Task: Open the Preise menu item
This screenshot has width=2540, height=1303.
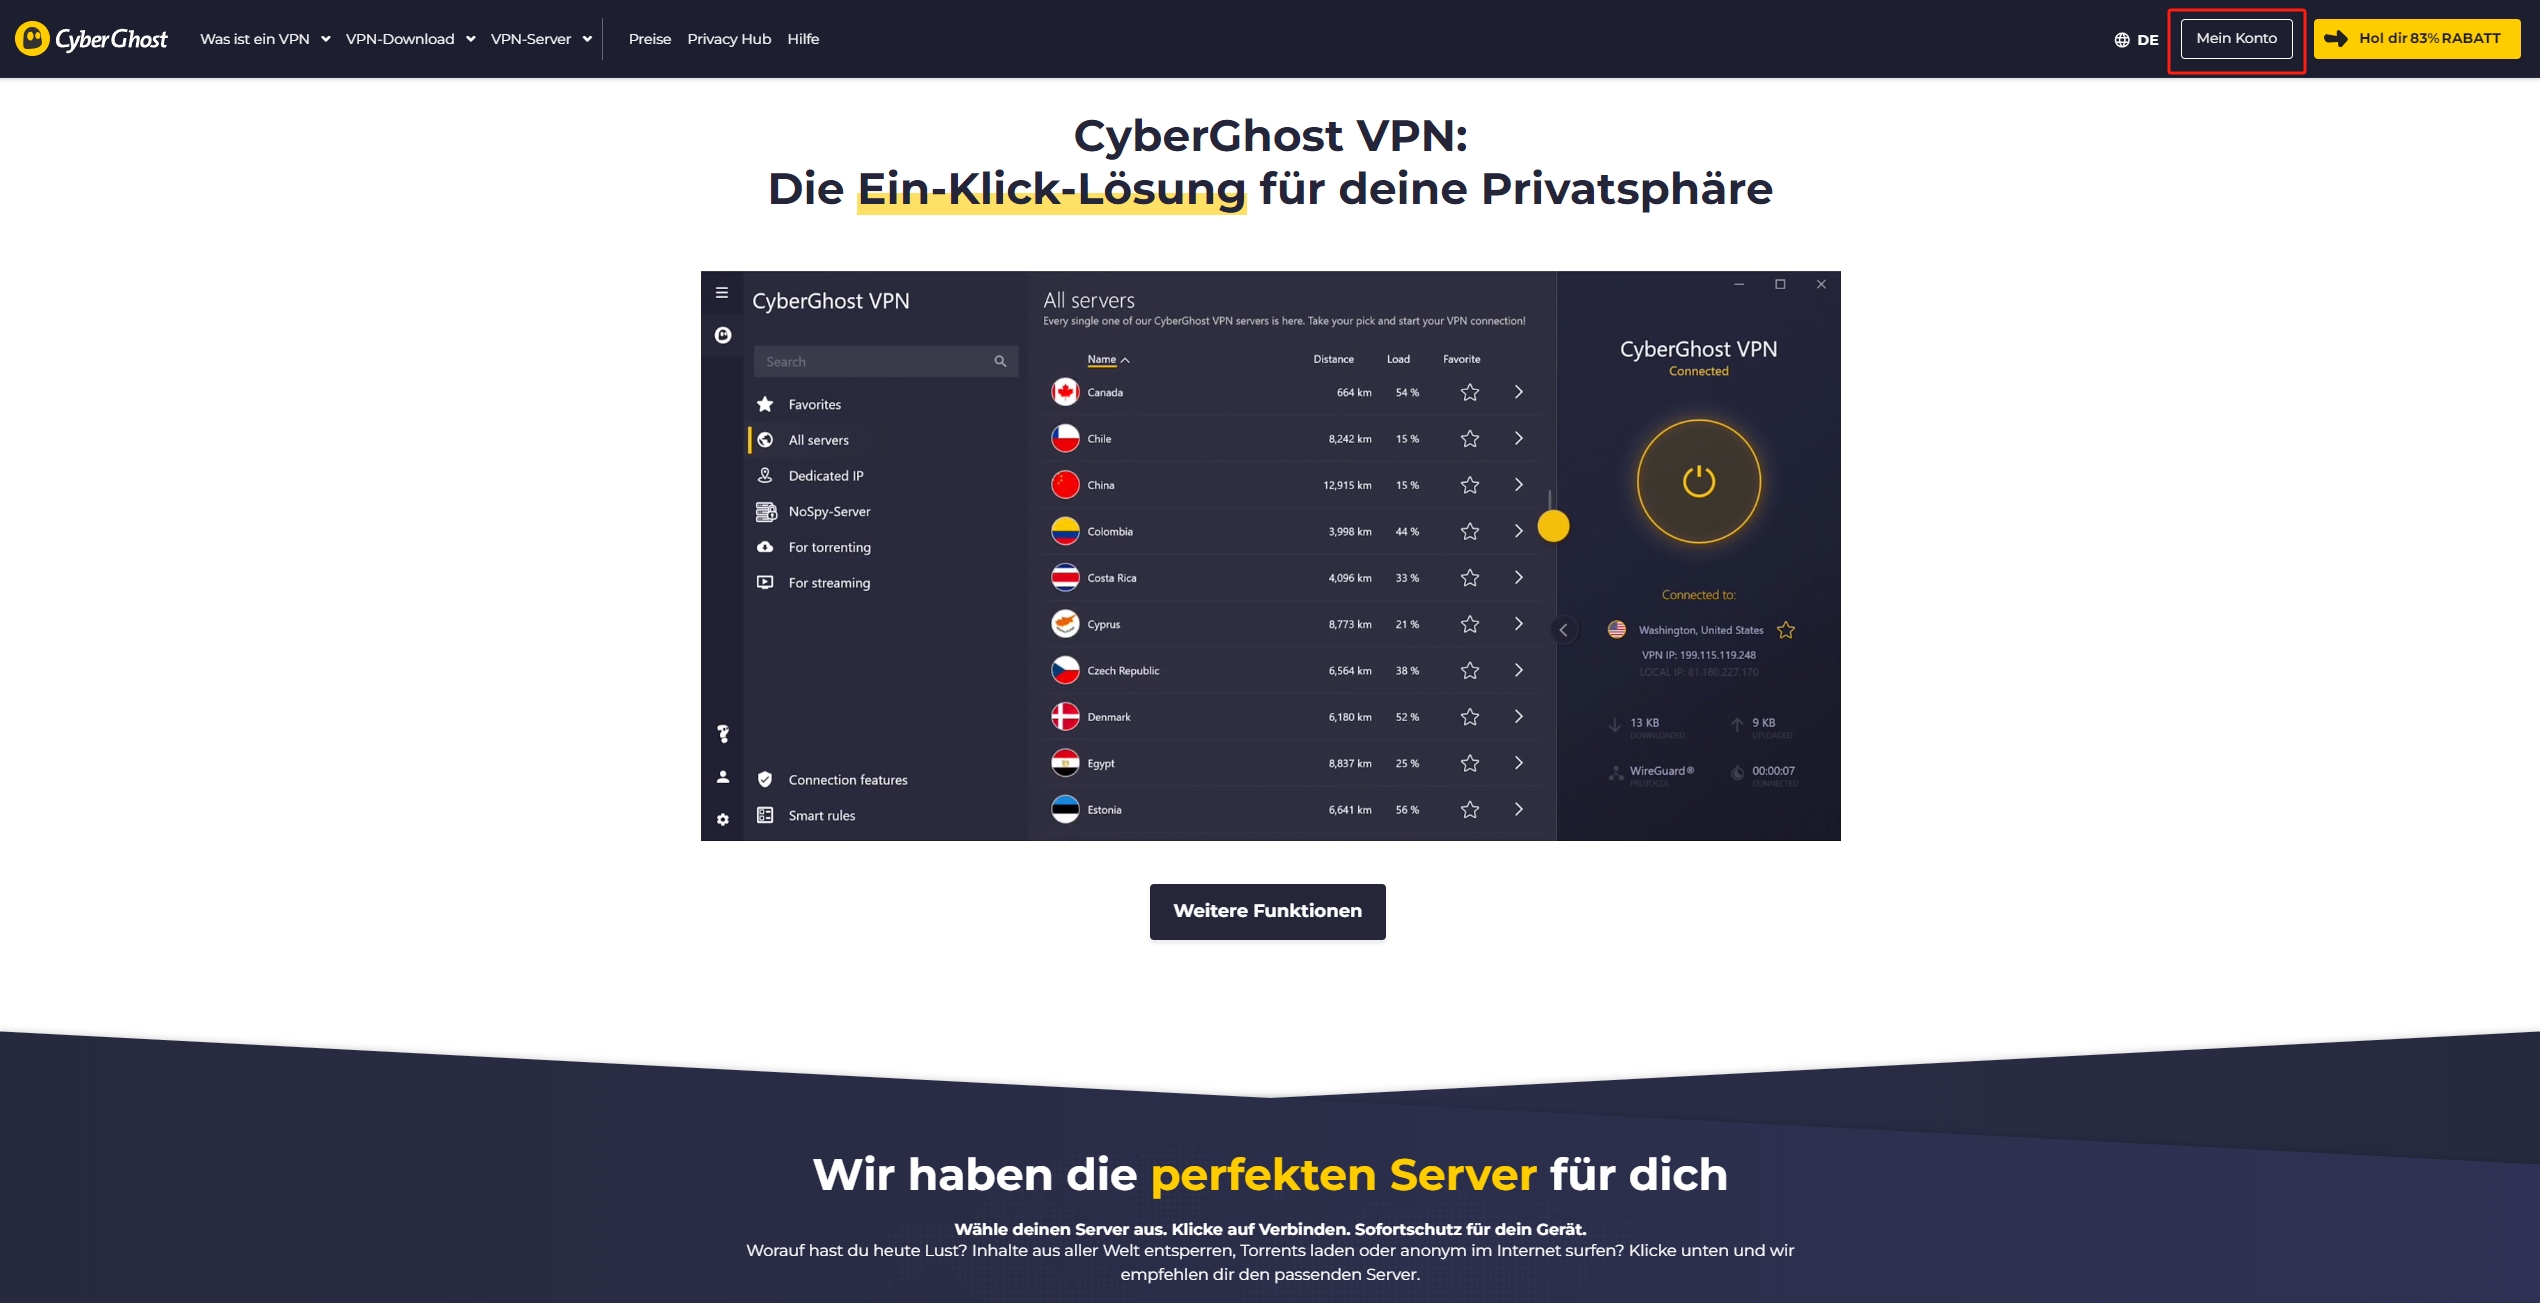Action: tap(650, 37)
